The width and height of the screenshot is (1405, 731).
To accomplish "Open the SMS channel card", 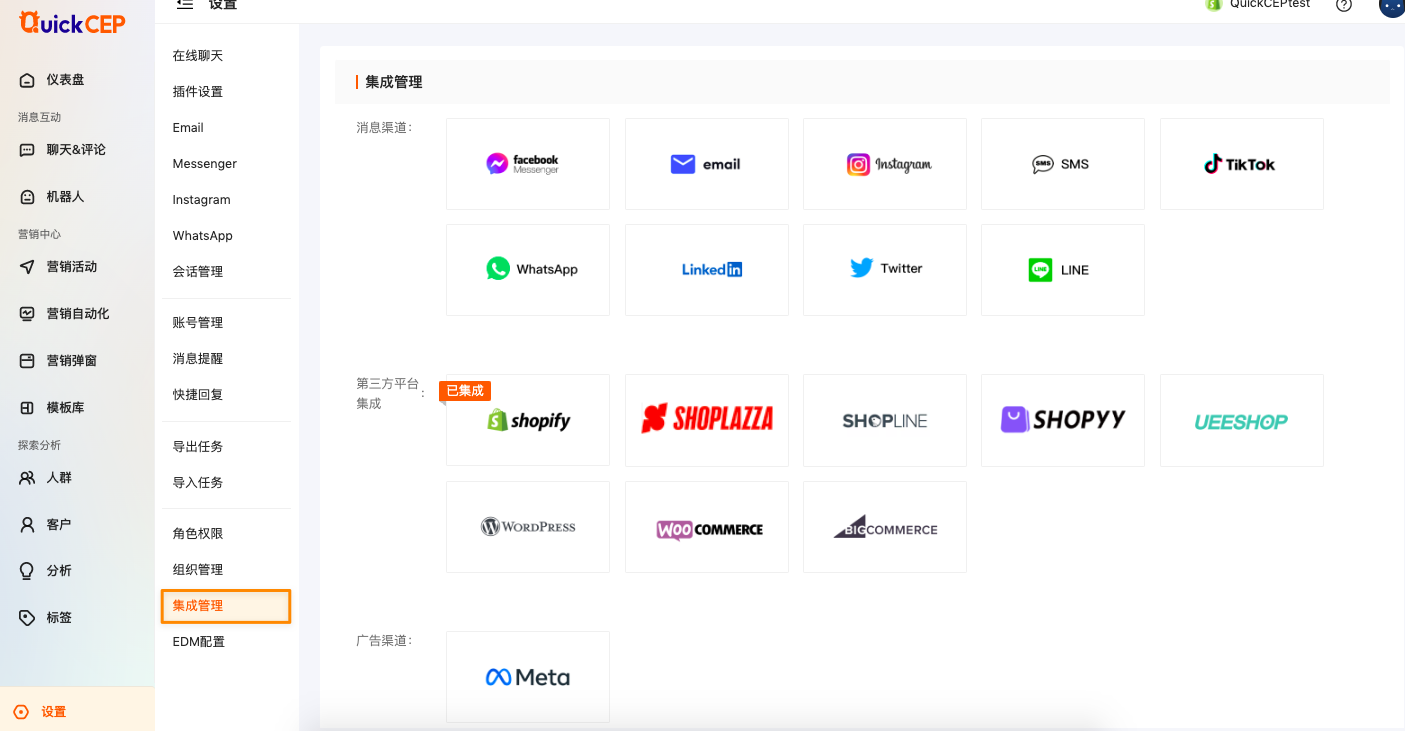I will (1063, 164).
